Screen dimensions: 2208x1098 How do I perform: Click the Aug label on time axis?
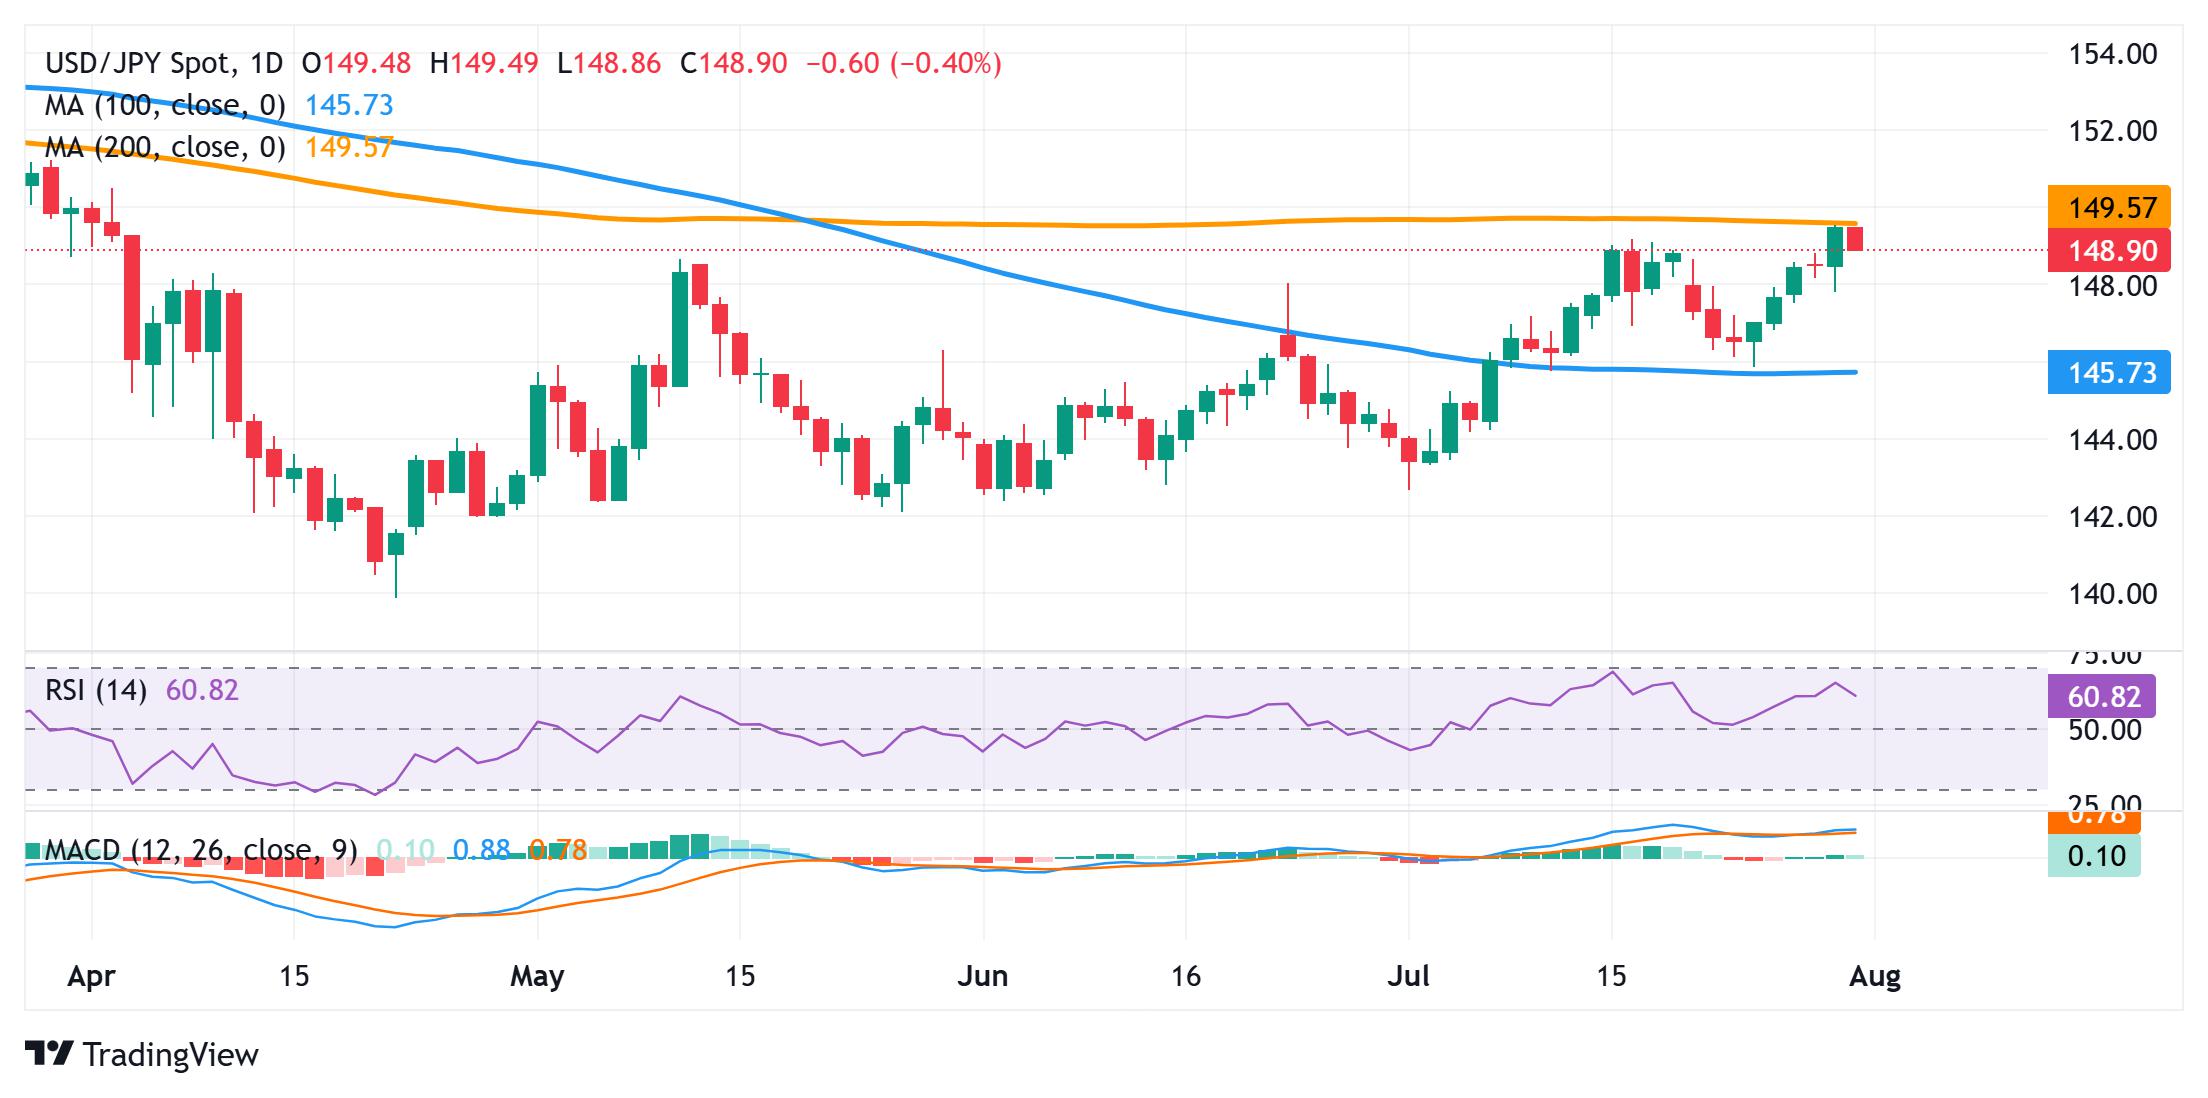[x=1875, y=975]
